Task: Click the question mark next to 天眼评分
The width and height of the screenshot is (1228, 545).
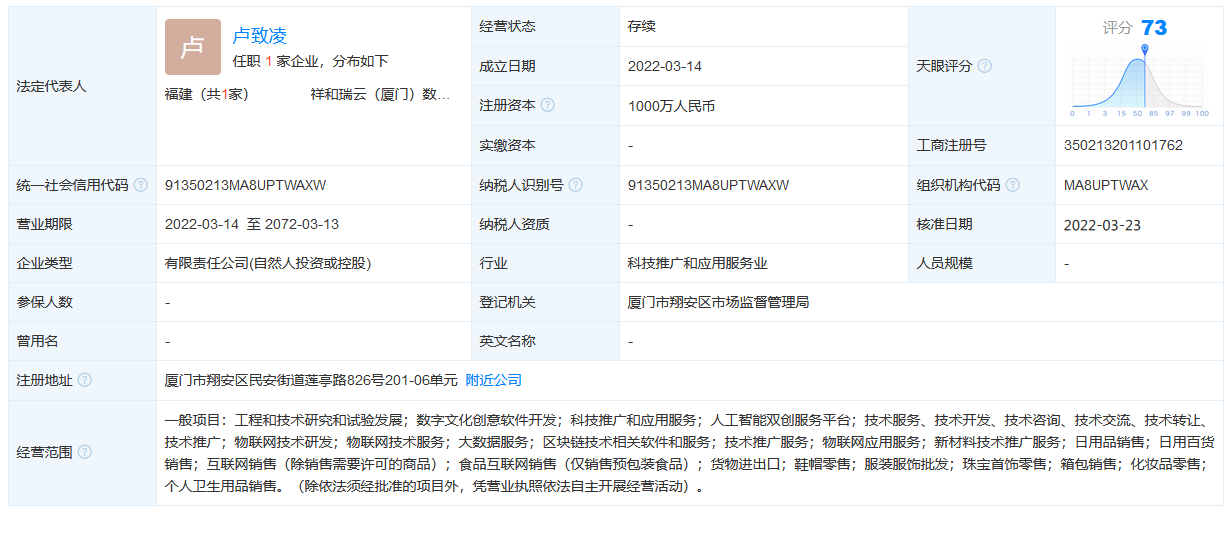Action: (984, 66)
